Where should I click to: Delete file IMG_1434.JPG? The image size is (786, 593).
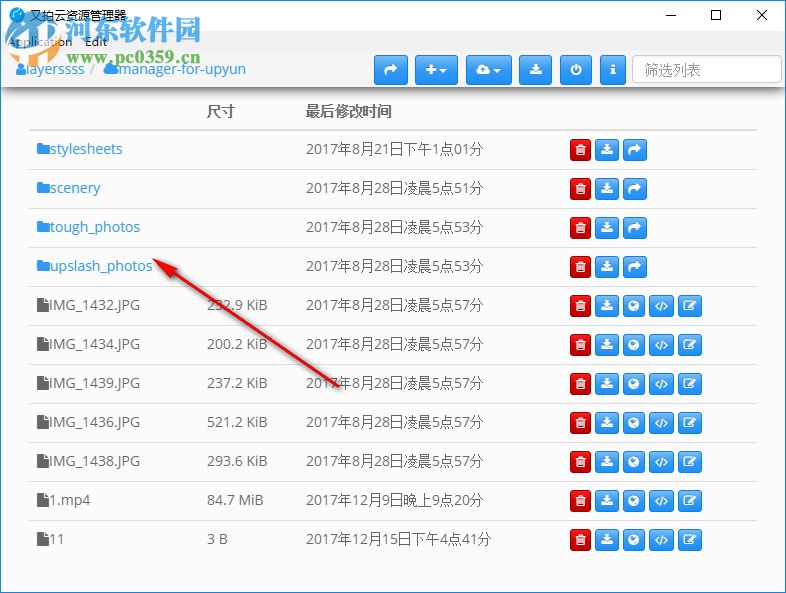pos(580,345)
